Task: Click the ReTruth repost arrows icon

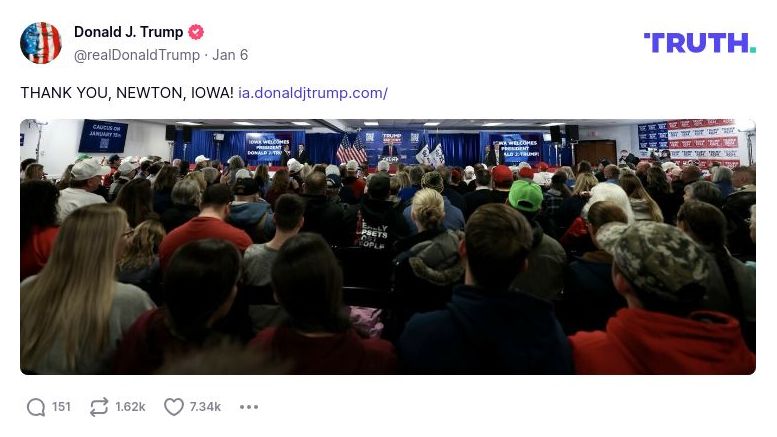Action: pos(99,407)
